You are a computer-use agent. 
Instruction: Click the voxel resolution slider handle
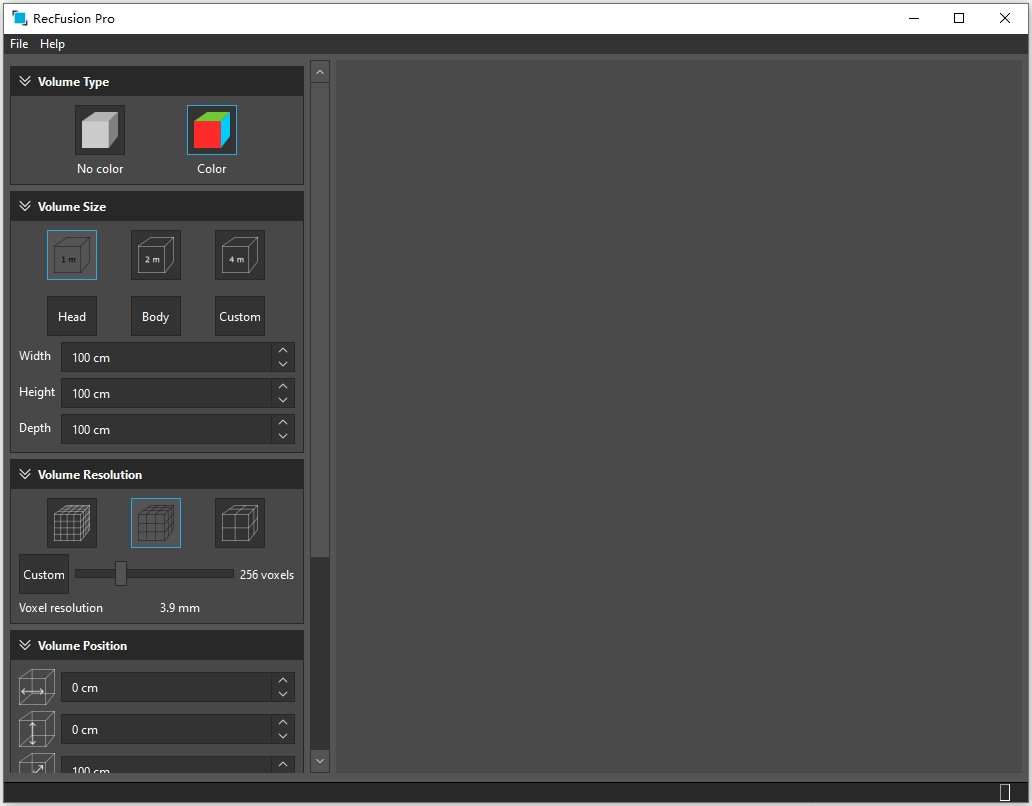(120, 574)
